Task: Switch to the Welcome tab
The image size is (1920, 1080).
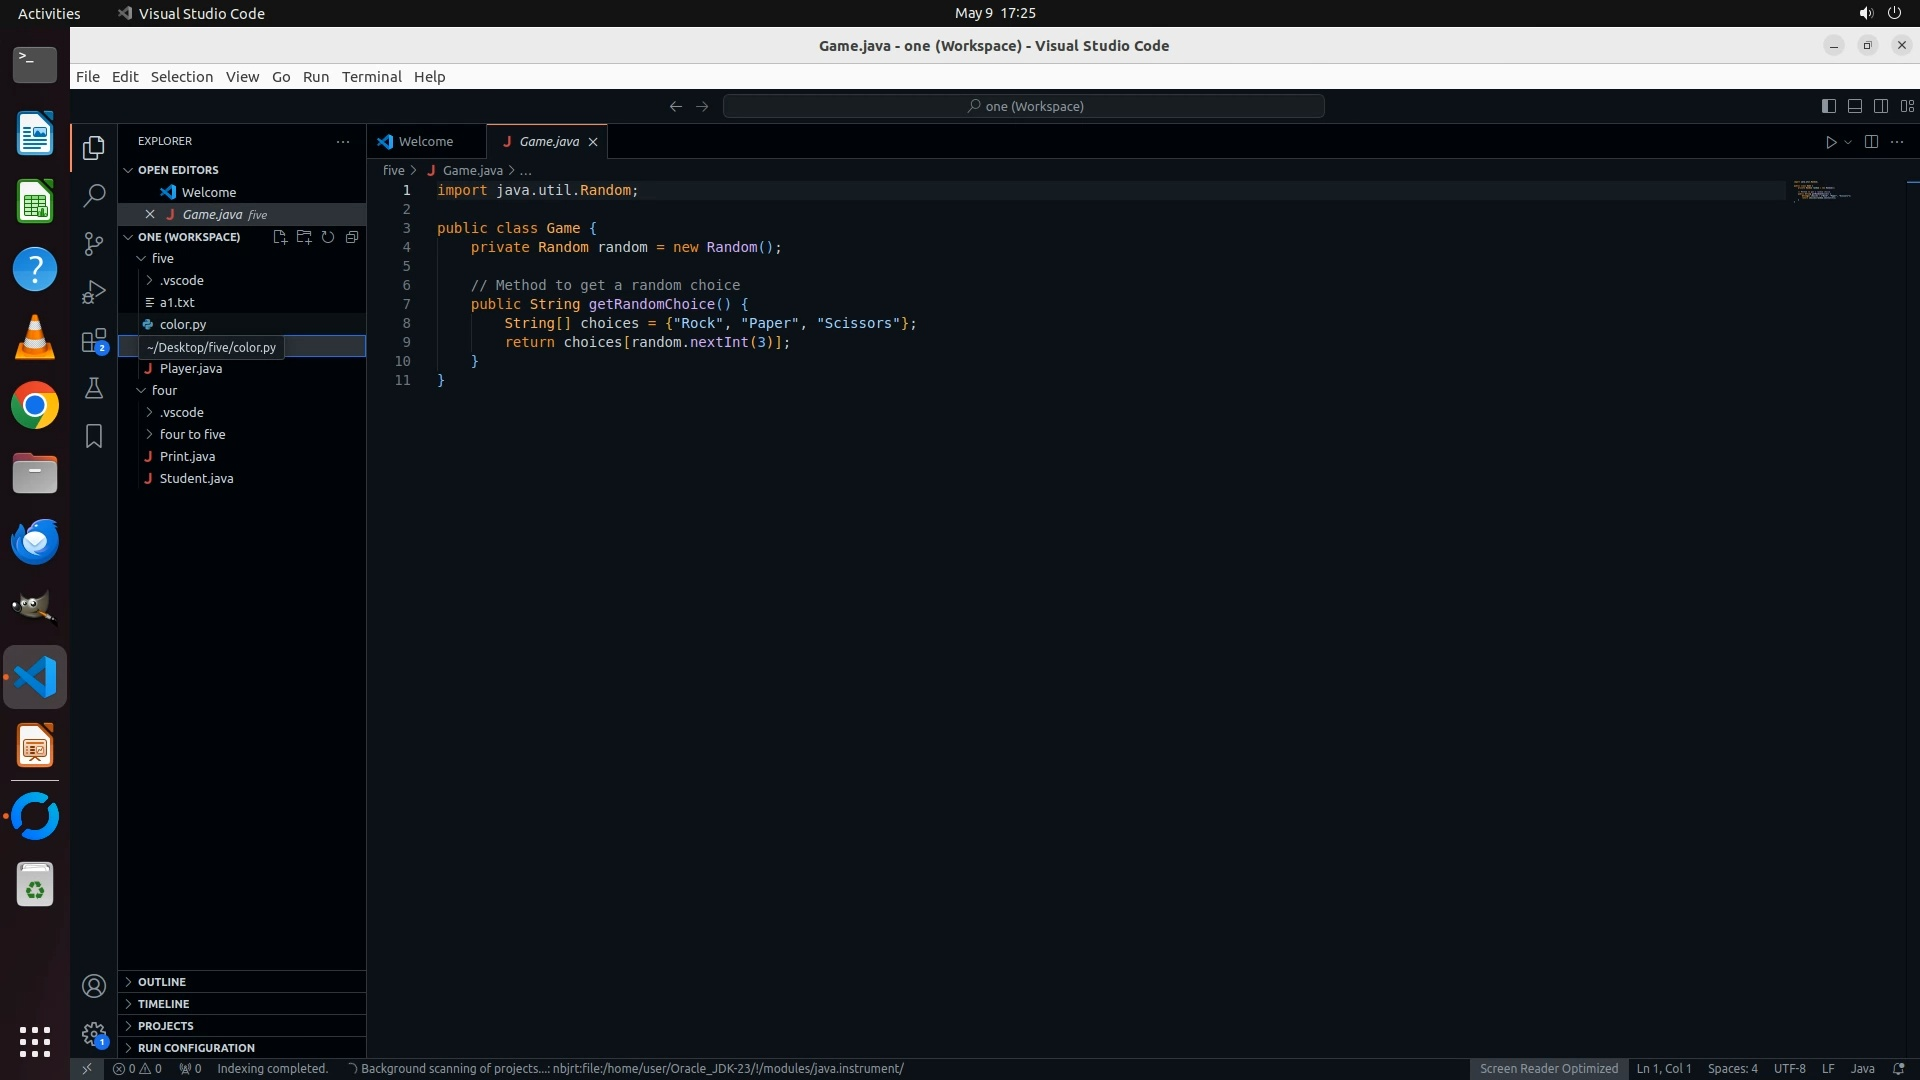Action: click(425, 142)
